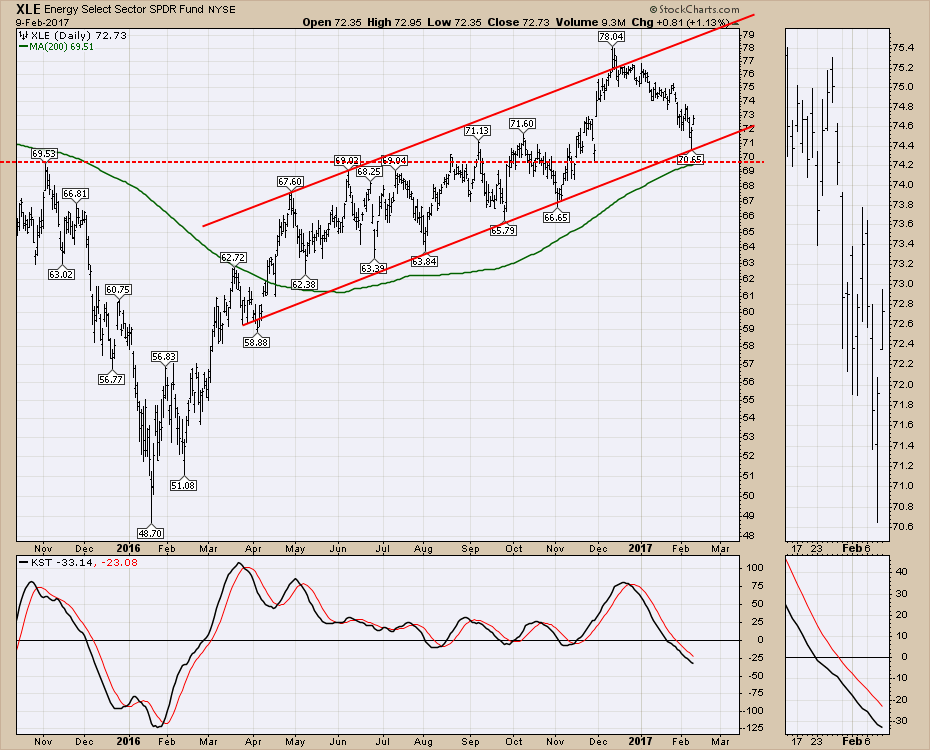Click the 70.6 value on zoom axis
Image resolution: width=930 pixels, height=750 pixels.
point(903,526)
